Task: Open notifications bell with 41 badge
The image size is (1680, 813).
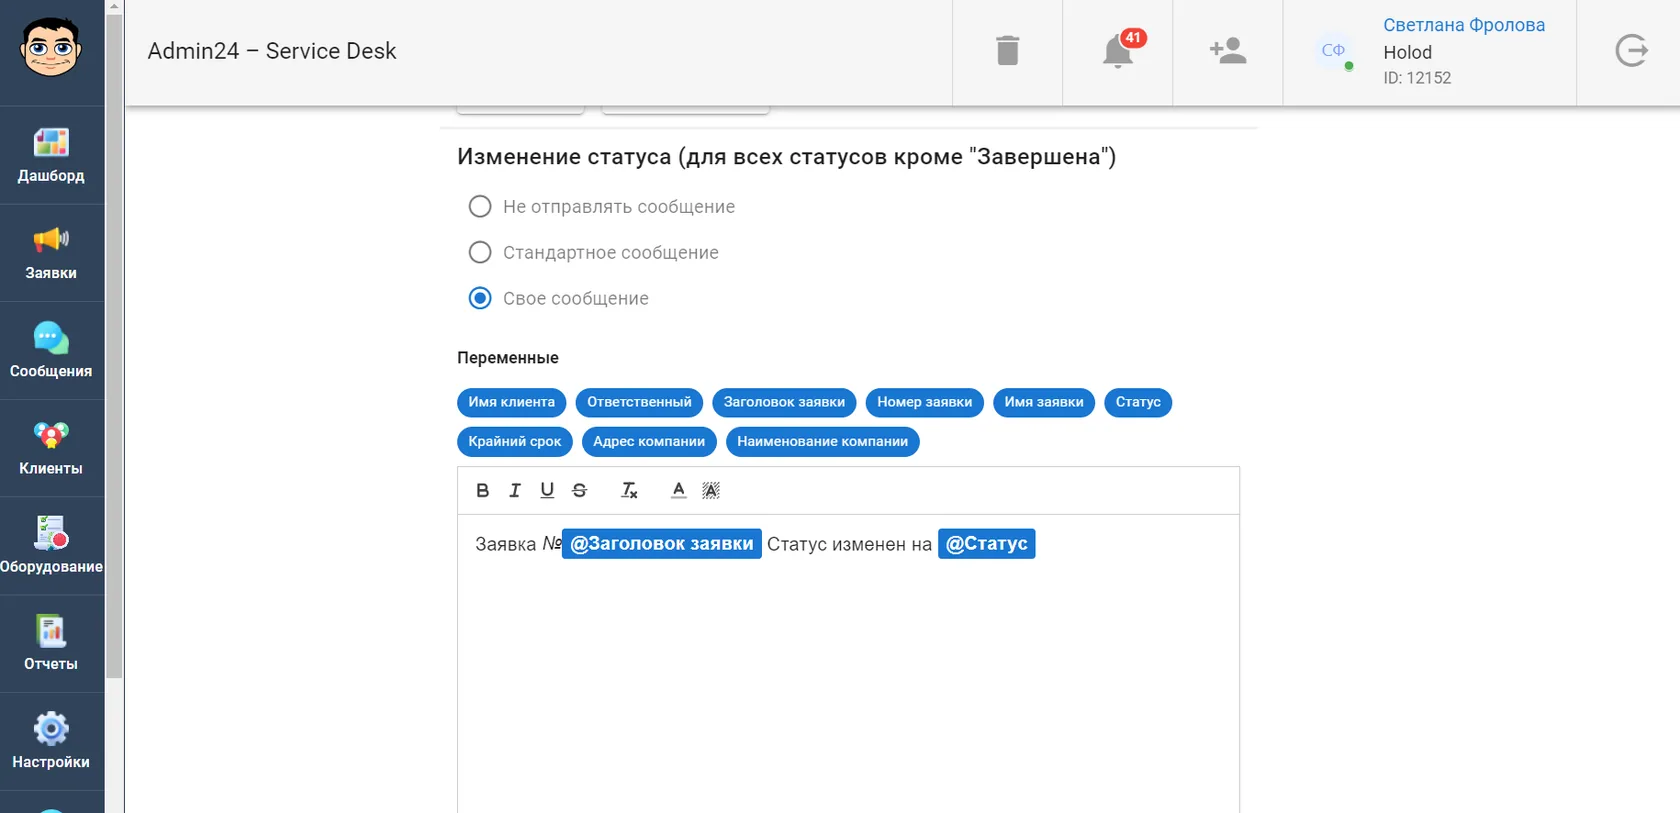Action: click(1120, 50)
